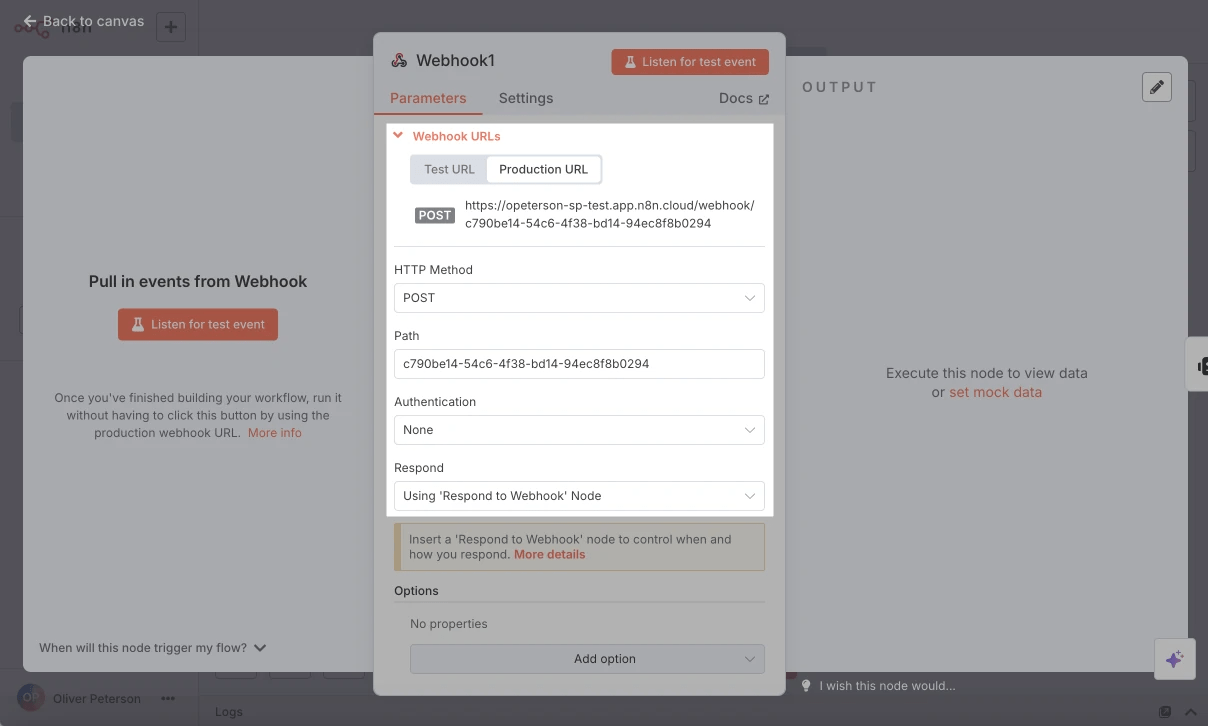Image resolution: width=1208 pixels, height=726 pixels.
Task: Click the lightbulb feedback icon
Action: pyautogui.click(x=806, y=686)
